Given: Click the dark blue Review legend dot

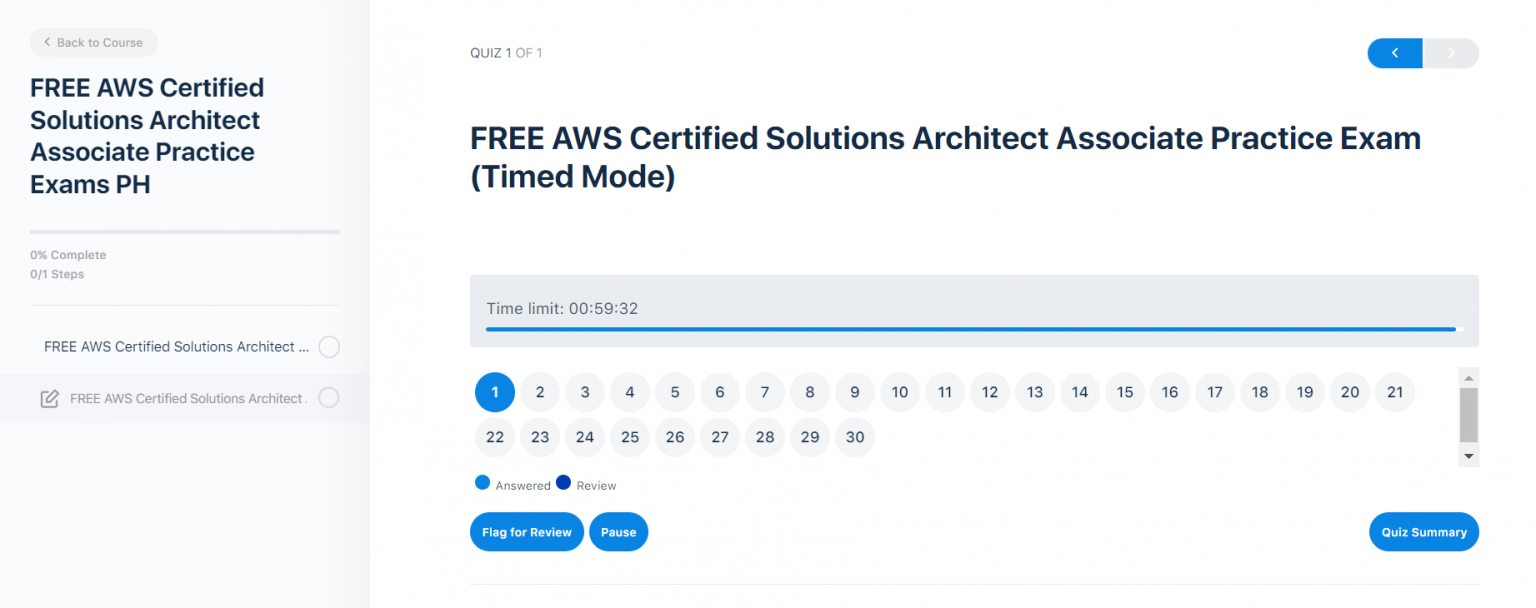Looking at the screenshot, I should [564, 482].
